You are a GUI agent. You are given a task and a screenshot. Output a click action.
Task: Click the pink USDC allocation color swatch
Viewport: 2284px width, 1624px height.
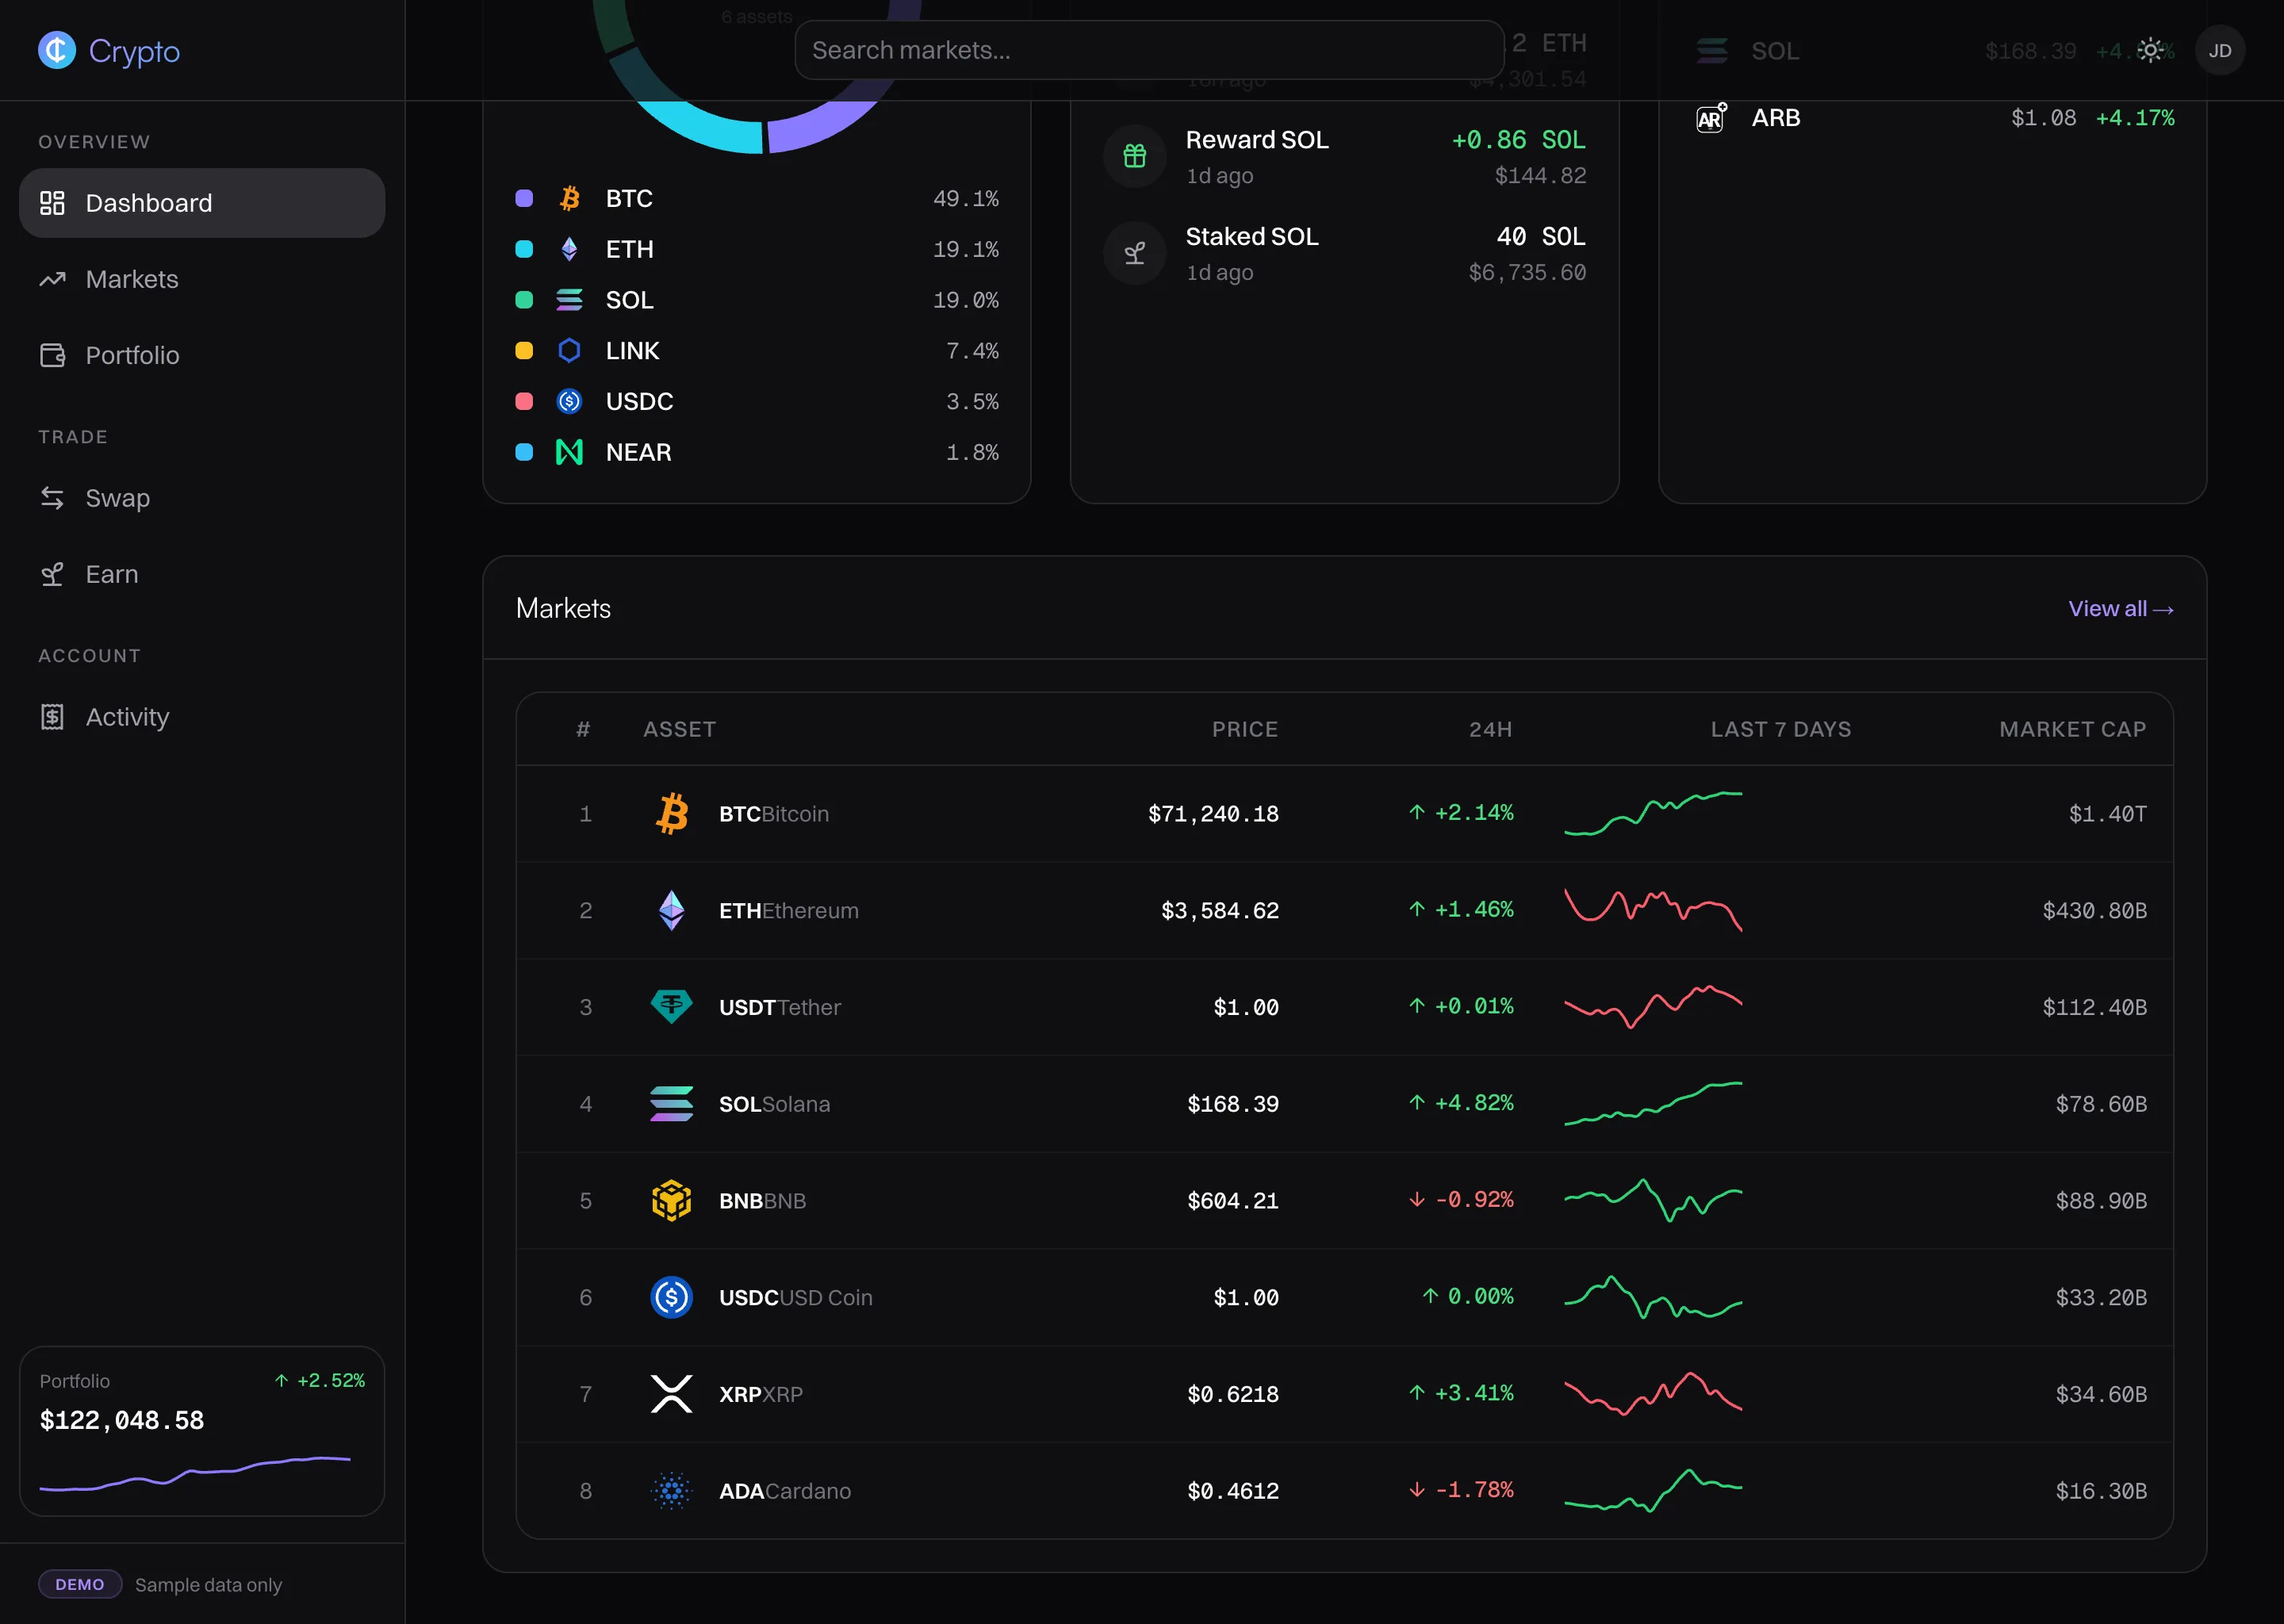(524, 402)
